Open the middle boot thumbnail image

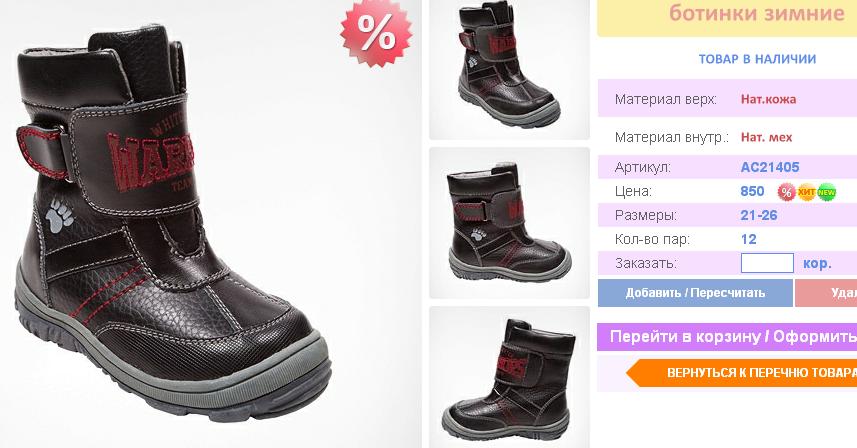pyautogui.click(x=509, y=223)
